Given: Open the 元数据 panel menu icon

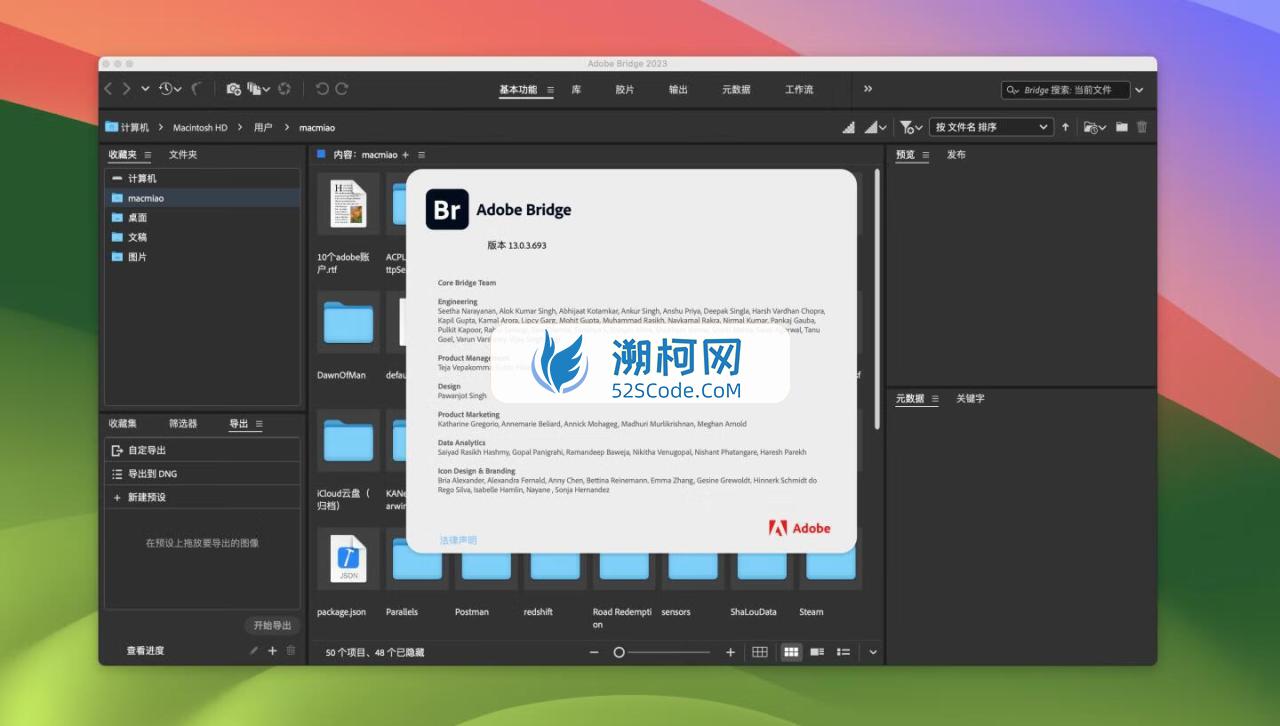Looking at the screenshot, I should tap(935, 399).
